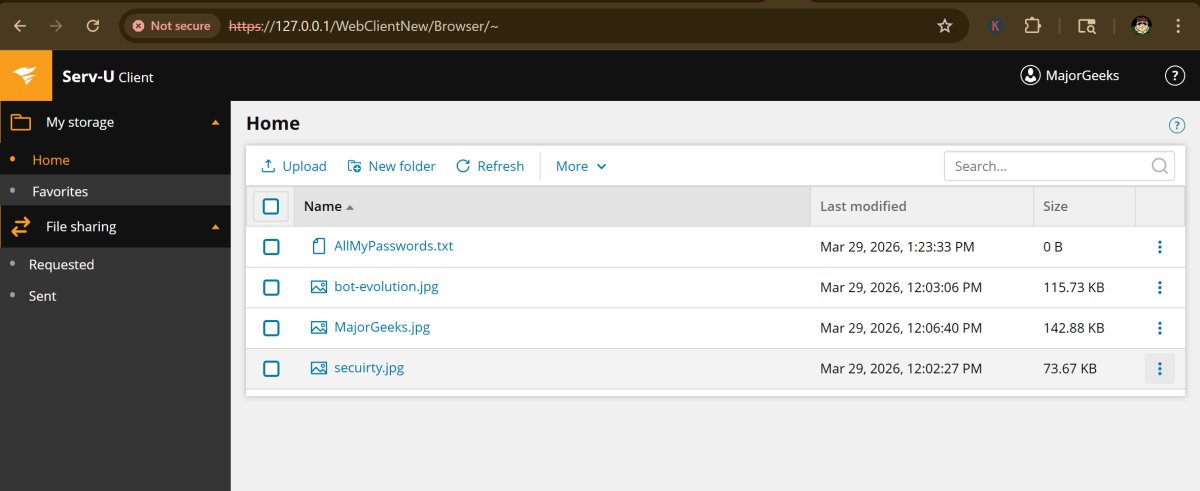Open the browser extensions puzzle icon
Screen dimensions: 1200x491
[1033, 26]
